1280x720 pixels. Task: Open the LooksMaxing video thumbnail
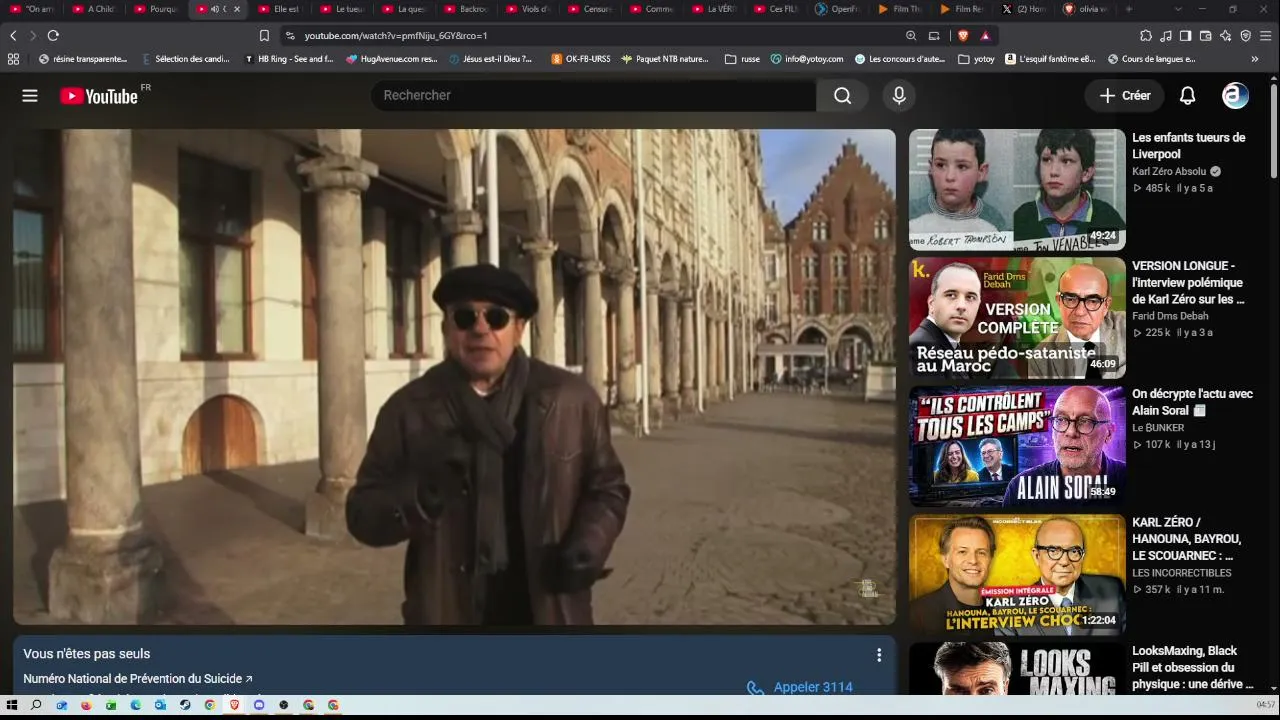point(1017,669)
